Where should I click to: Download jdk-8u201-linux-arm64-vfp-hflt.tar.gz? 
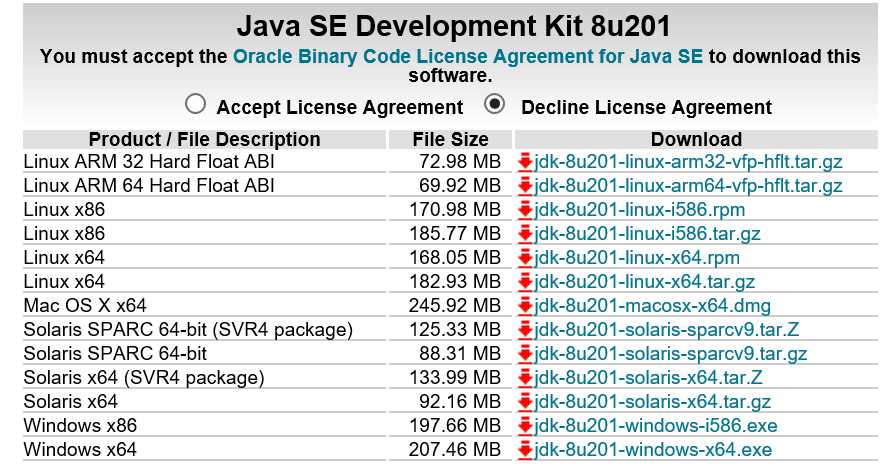pos(688,186)
